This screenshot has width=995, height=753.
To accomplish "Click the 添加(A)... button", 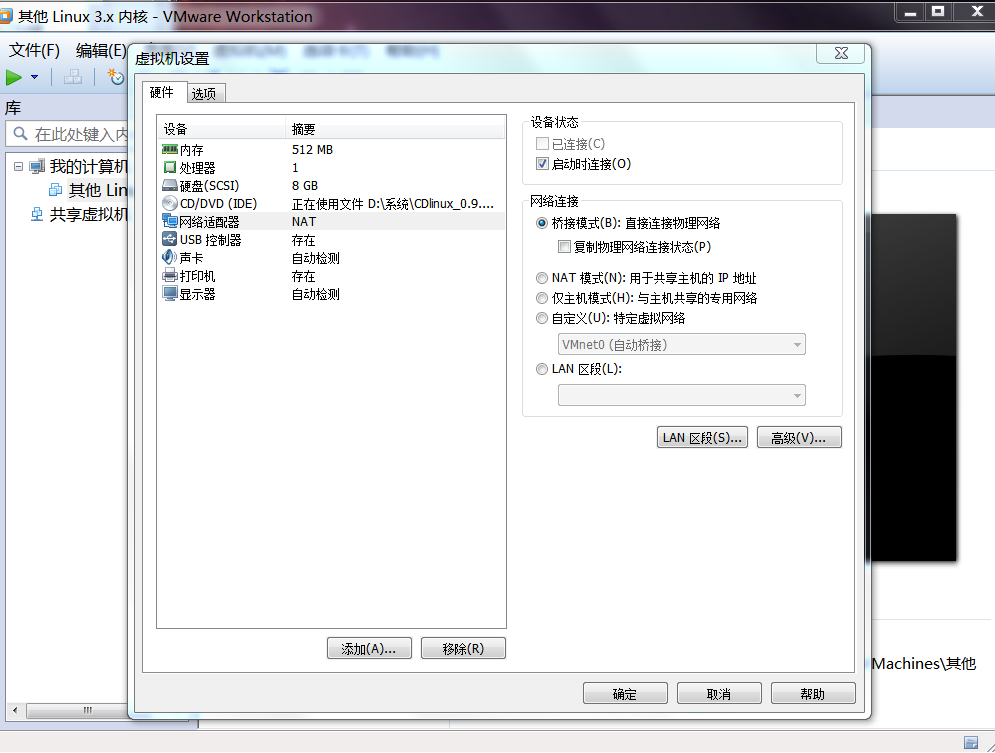I will click(x=369, y=648).
